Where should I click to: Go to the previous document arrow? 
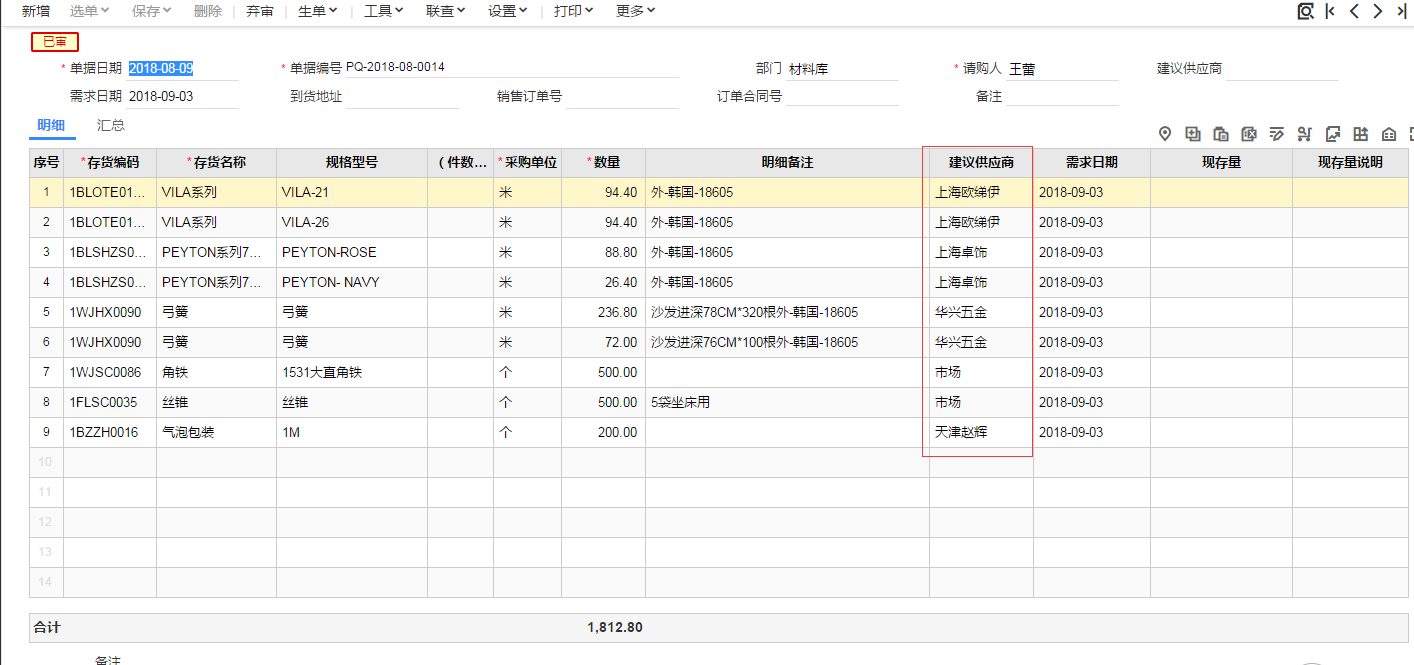click(1354, 11)
